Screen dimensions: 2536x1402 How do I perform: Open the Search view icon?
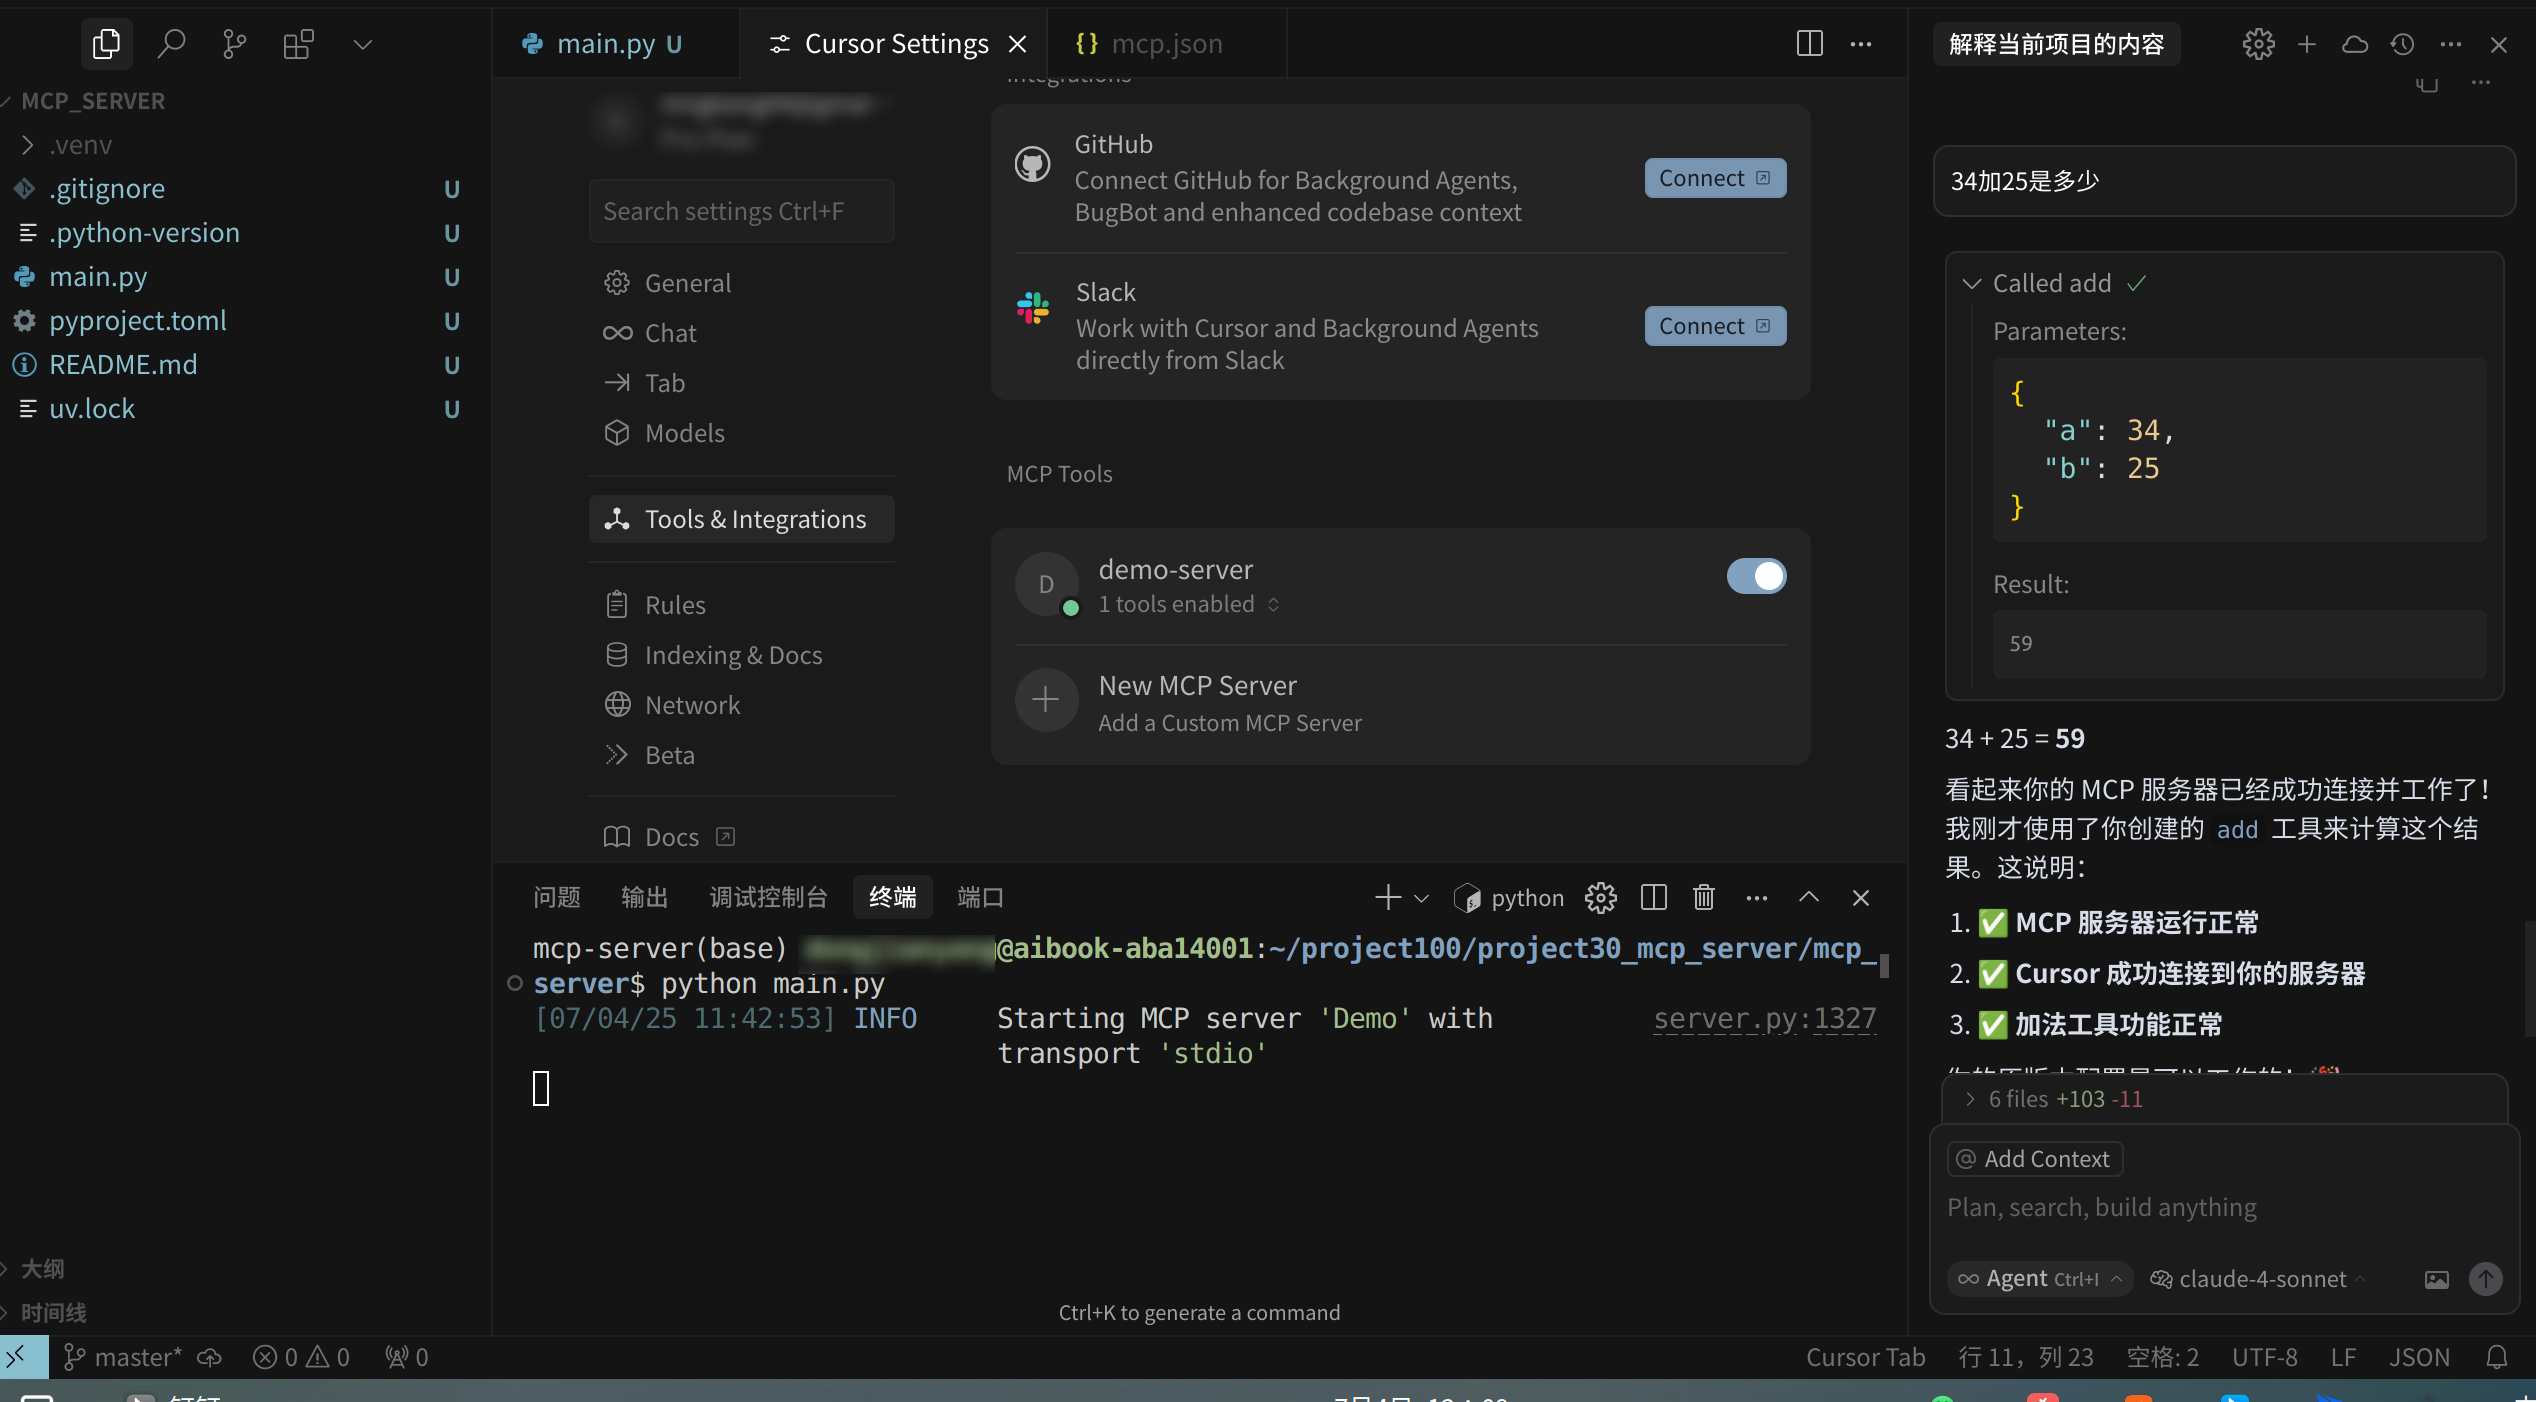pyautogui.click(x=171, y=44)
